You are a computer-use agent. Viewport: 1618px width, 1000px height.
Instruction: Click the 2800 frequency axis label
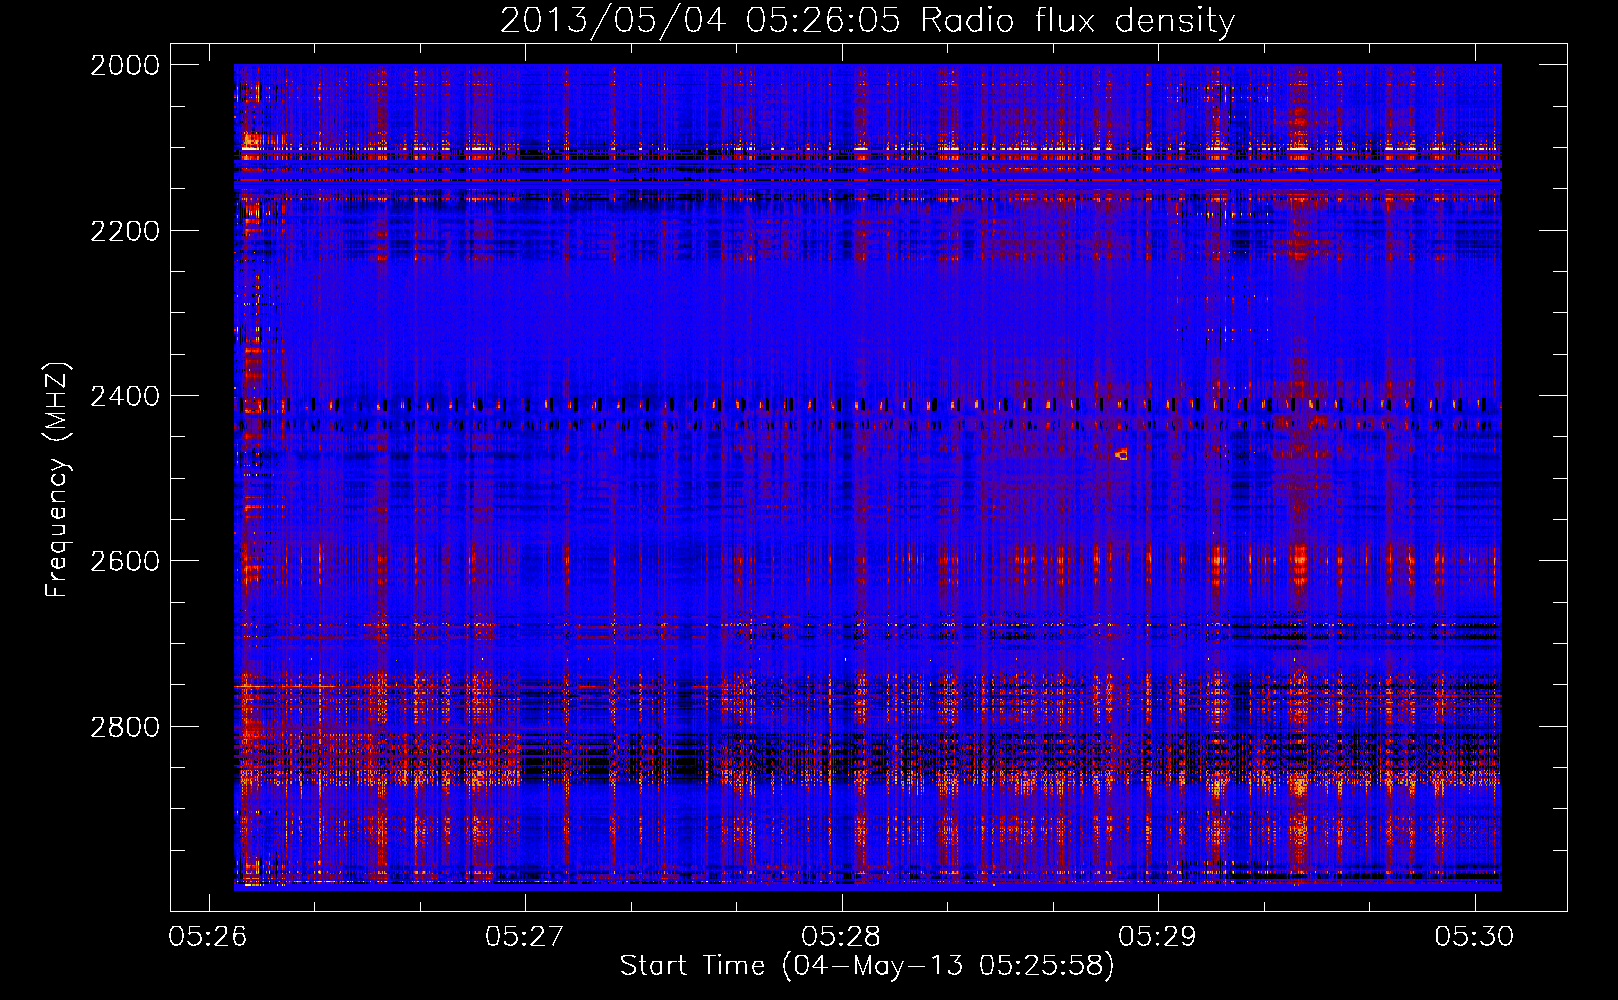tap(125, 726)
